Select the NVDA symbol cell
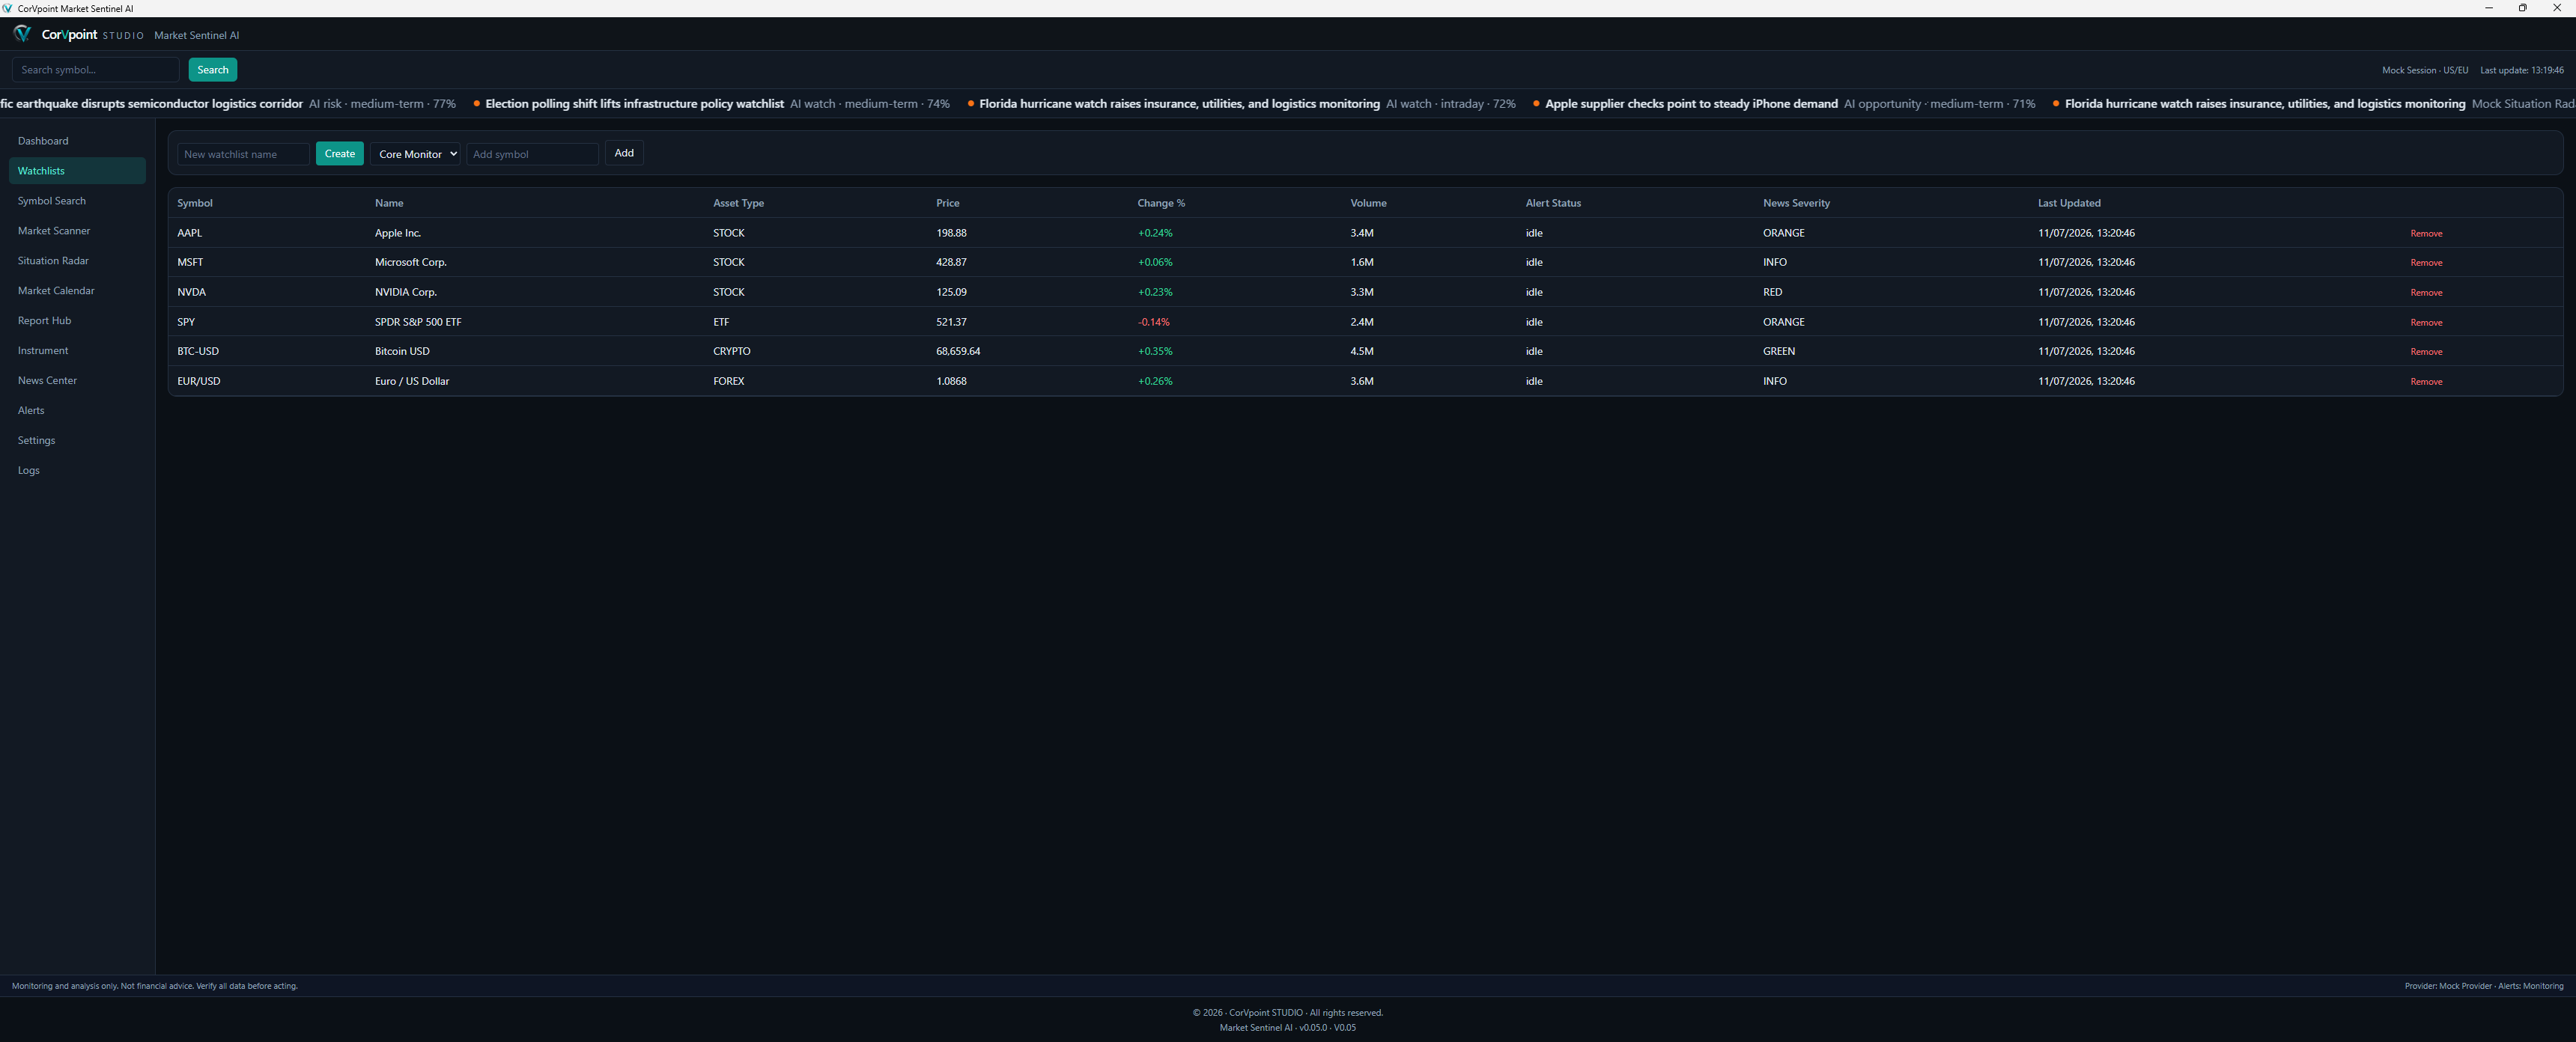Image resolution: width=2576 pixels, height=1042 pixels. pyautogui.click(x=191, y=292)
